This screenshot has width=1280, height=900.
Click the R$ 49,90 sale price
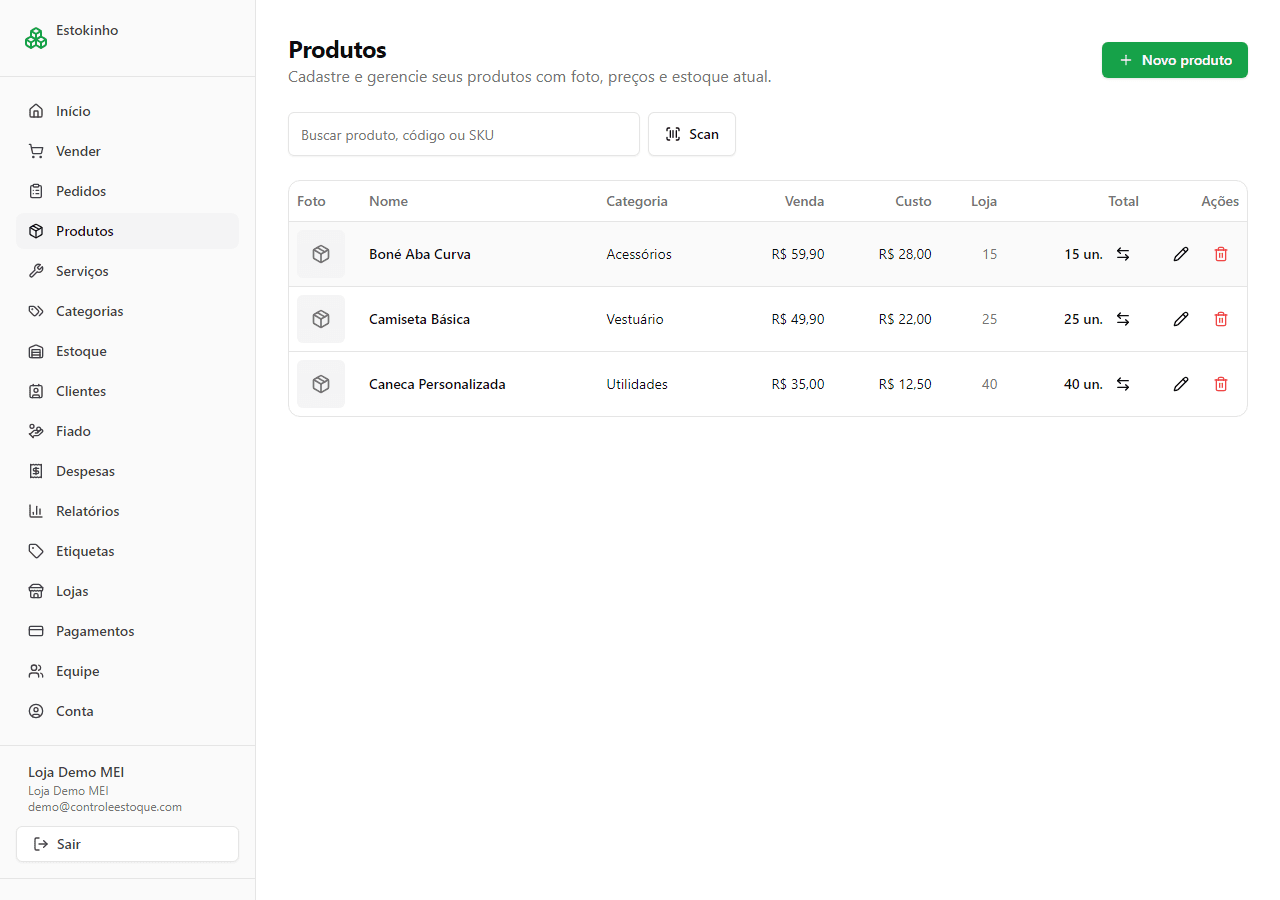[x=798, y=319]
